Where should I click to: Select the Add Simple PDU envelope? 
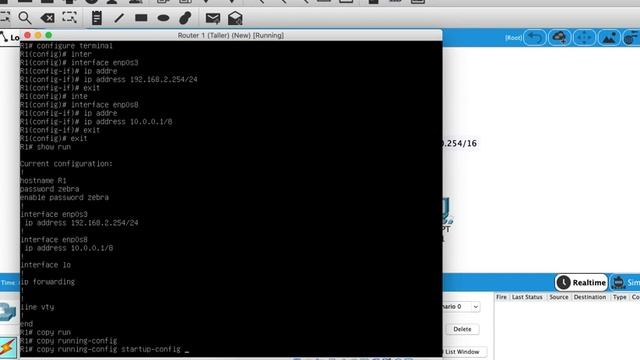tap(213, 18)
